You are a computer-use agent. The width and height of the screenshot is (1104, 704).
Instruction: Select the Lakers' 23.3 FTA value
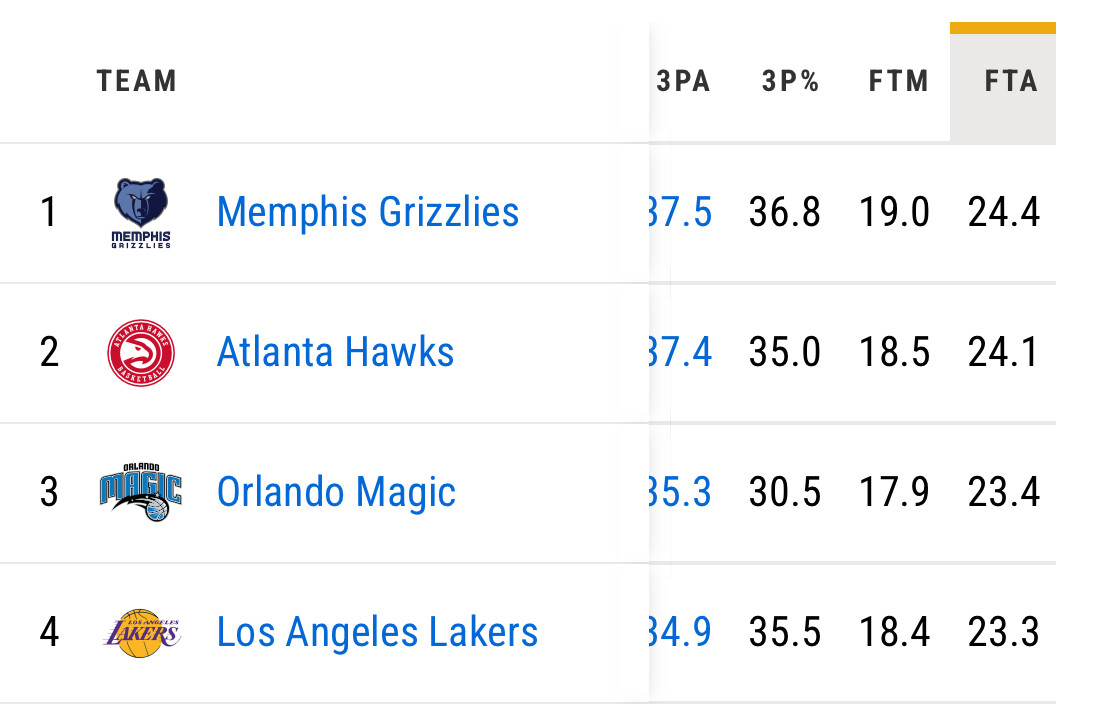1004,632
